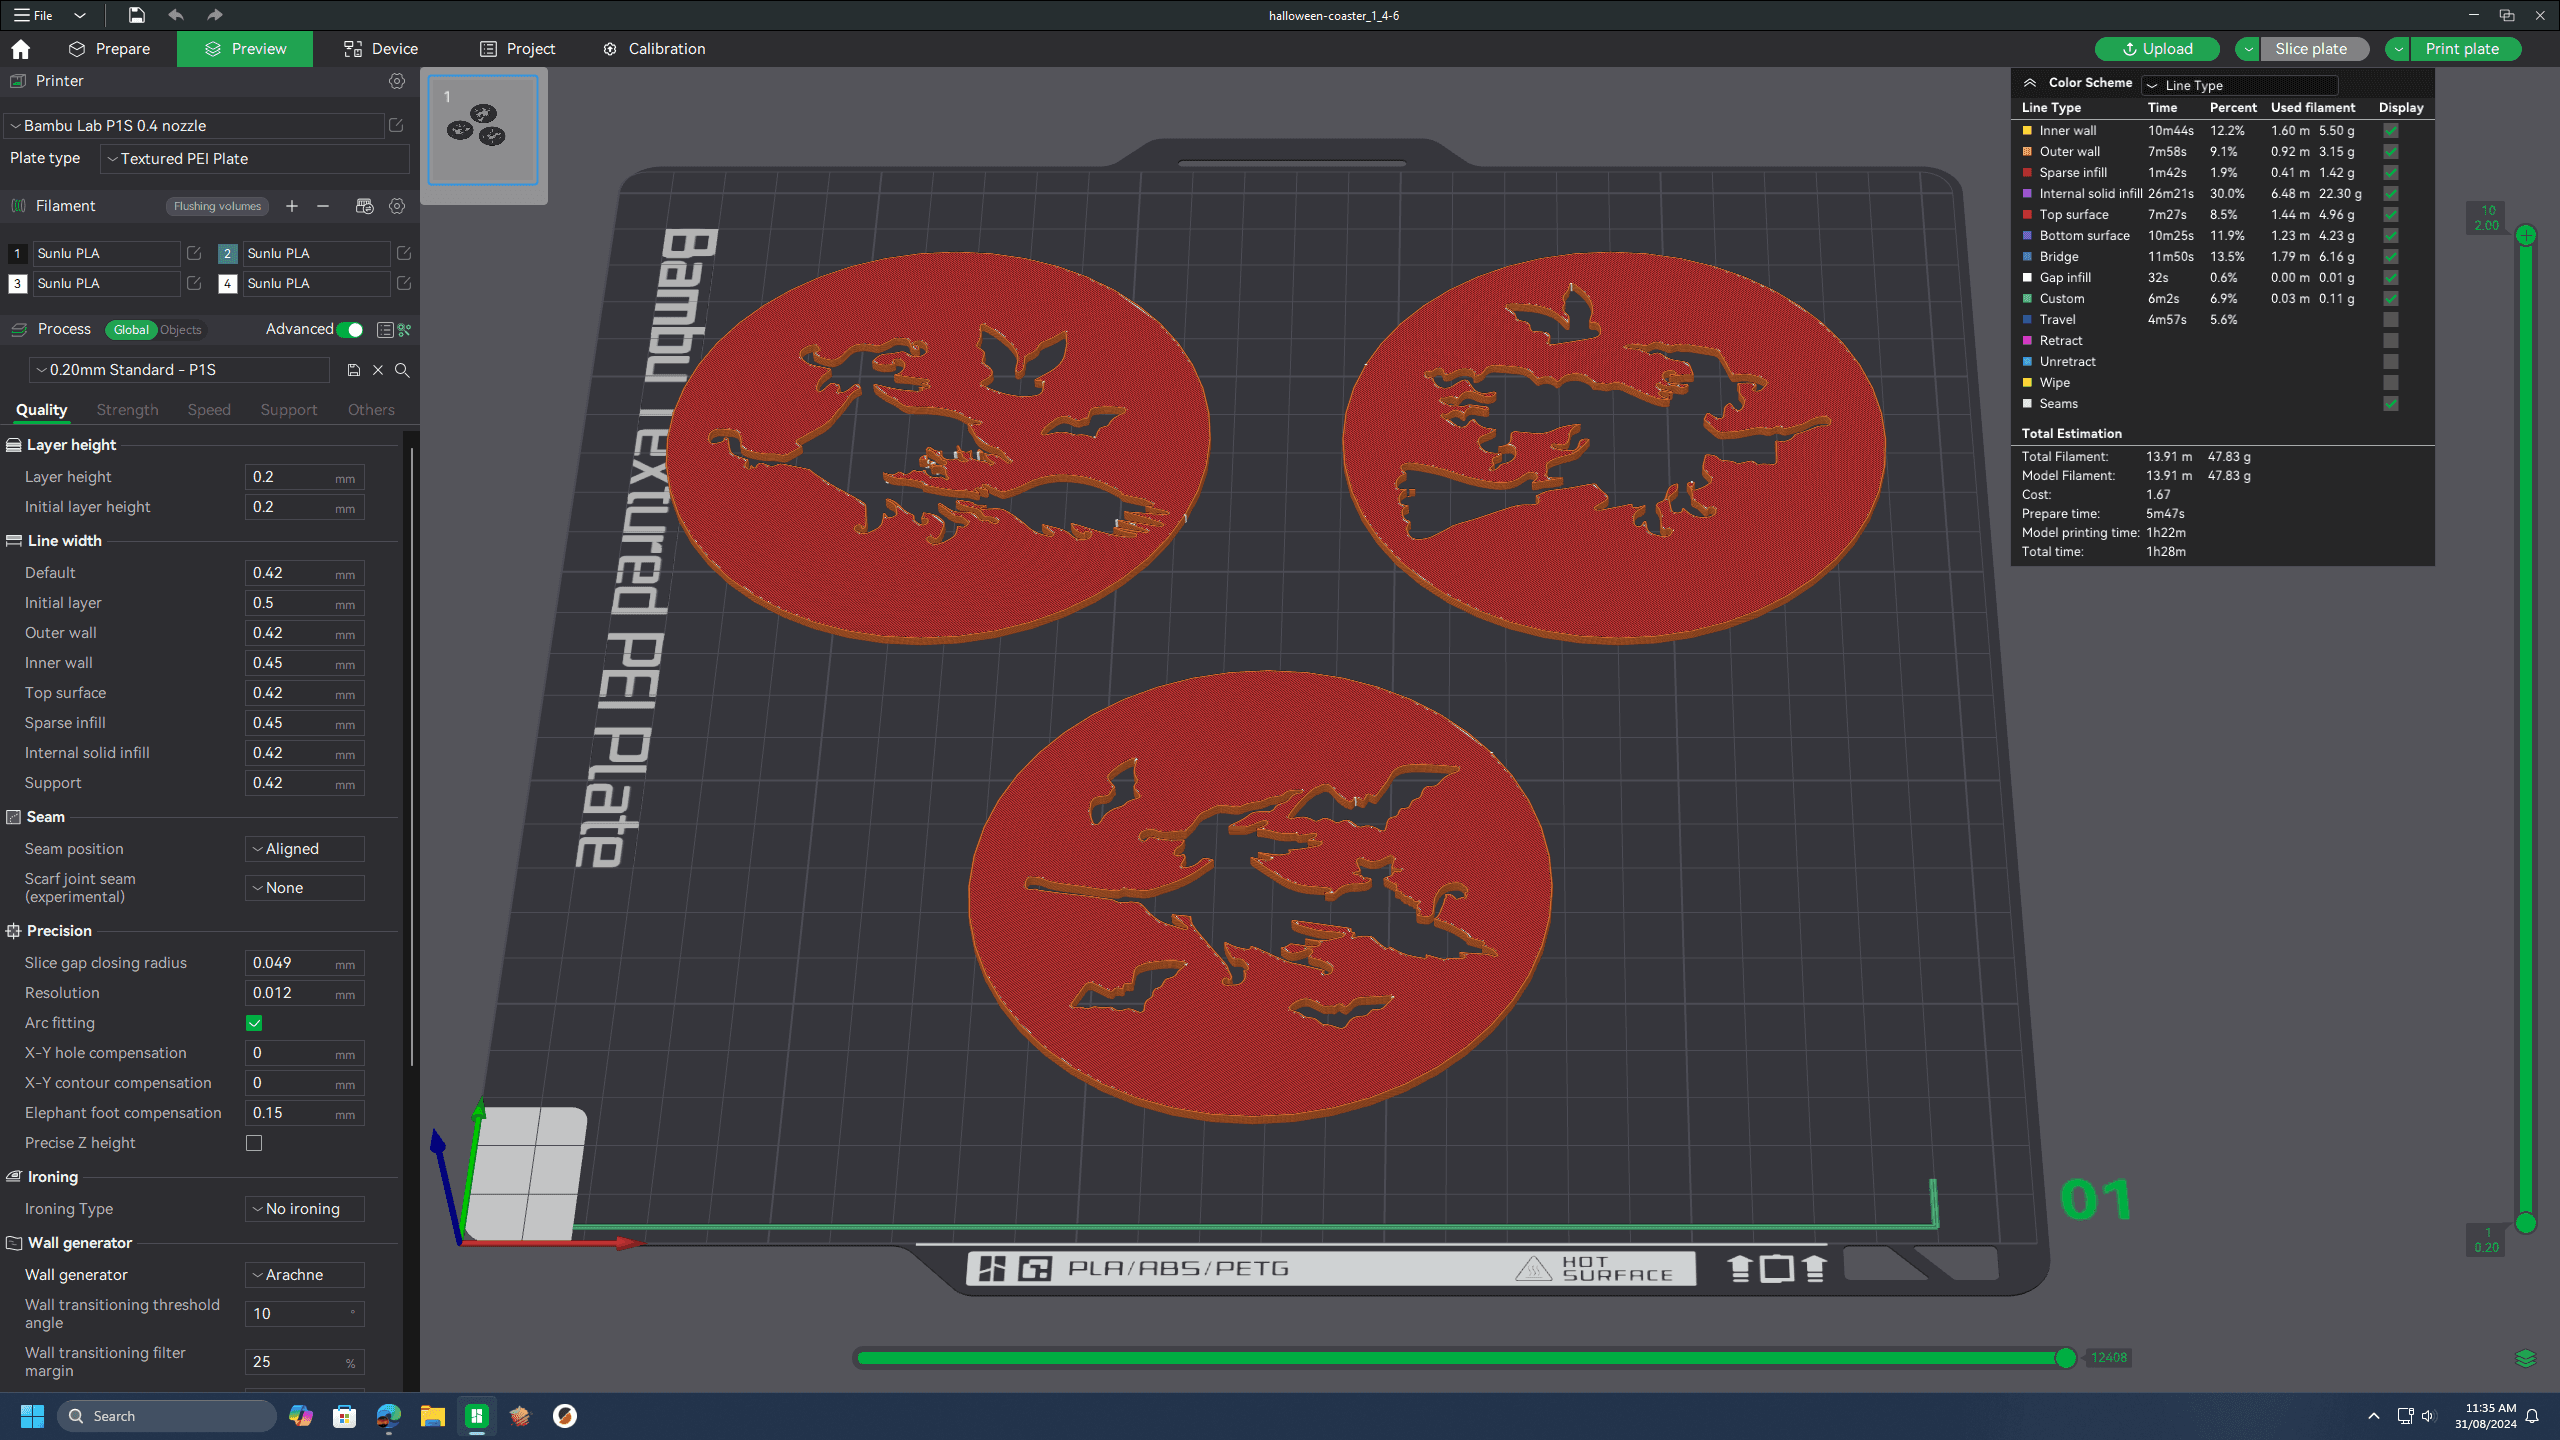Hide Outer wall display checkbox

click(2391, 152)
